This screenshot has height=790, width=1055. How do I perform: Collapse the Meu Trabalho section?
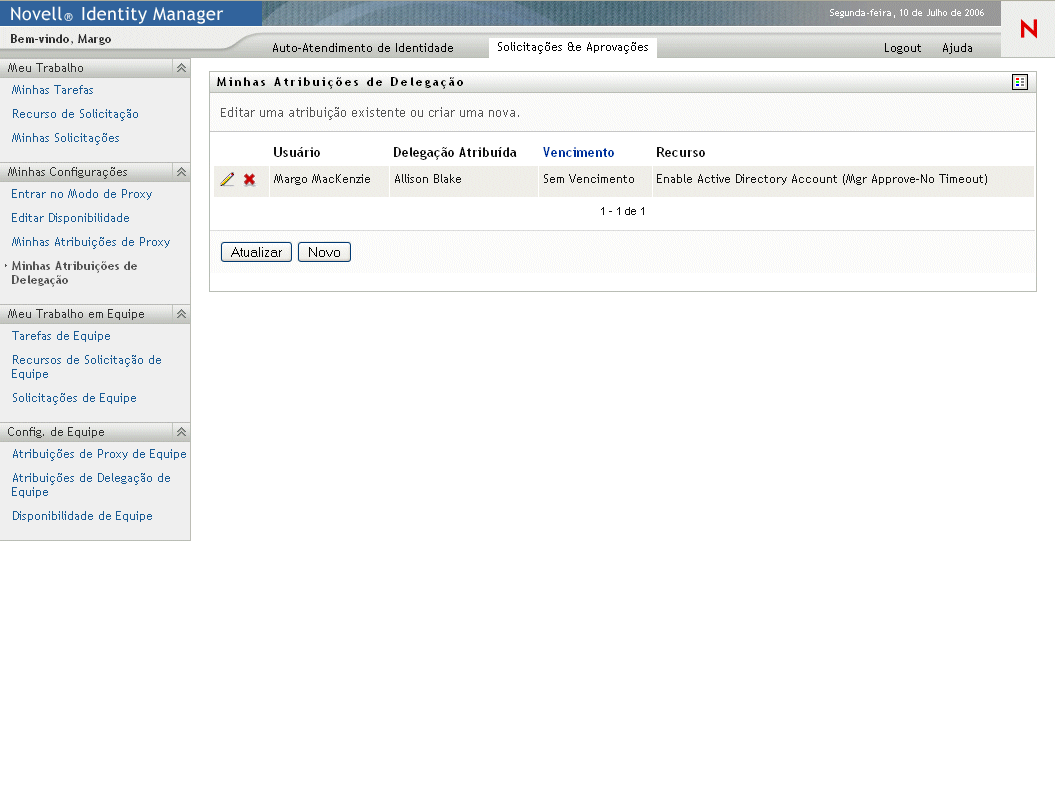click(181, 68)
